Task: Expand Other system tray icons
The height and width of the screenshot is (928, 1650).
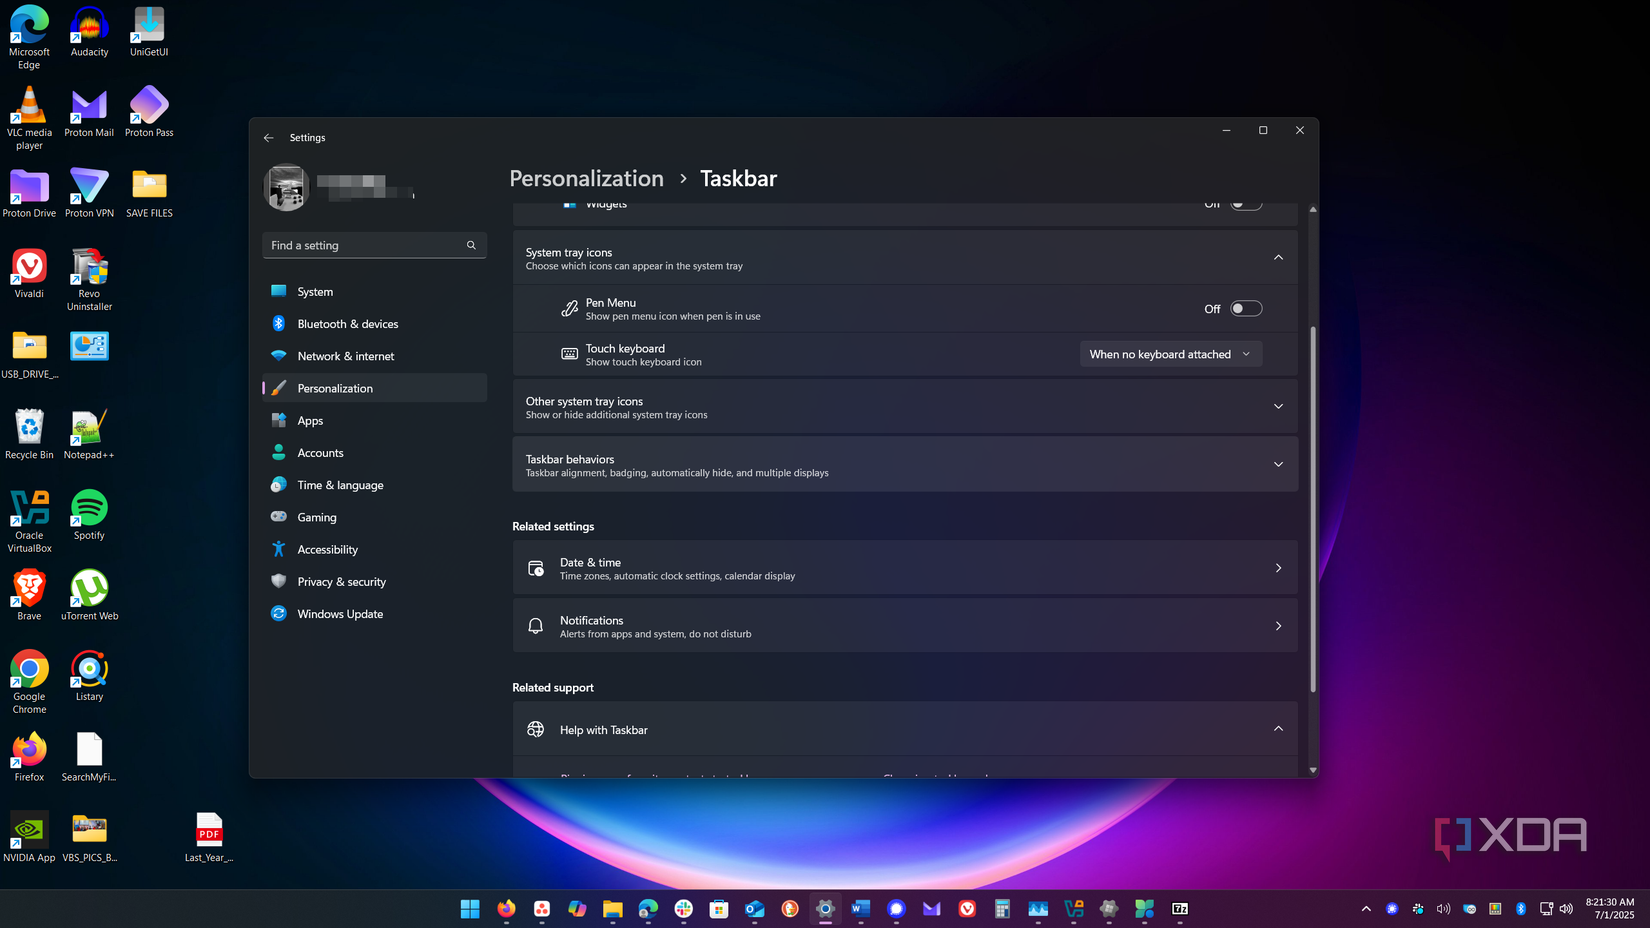Action: (x=905, y=407)
